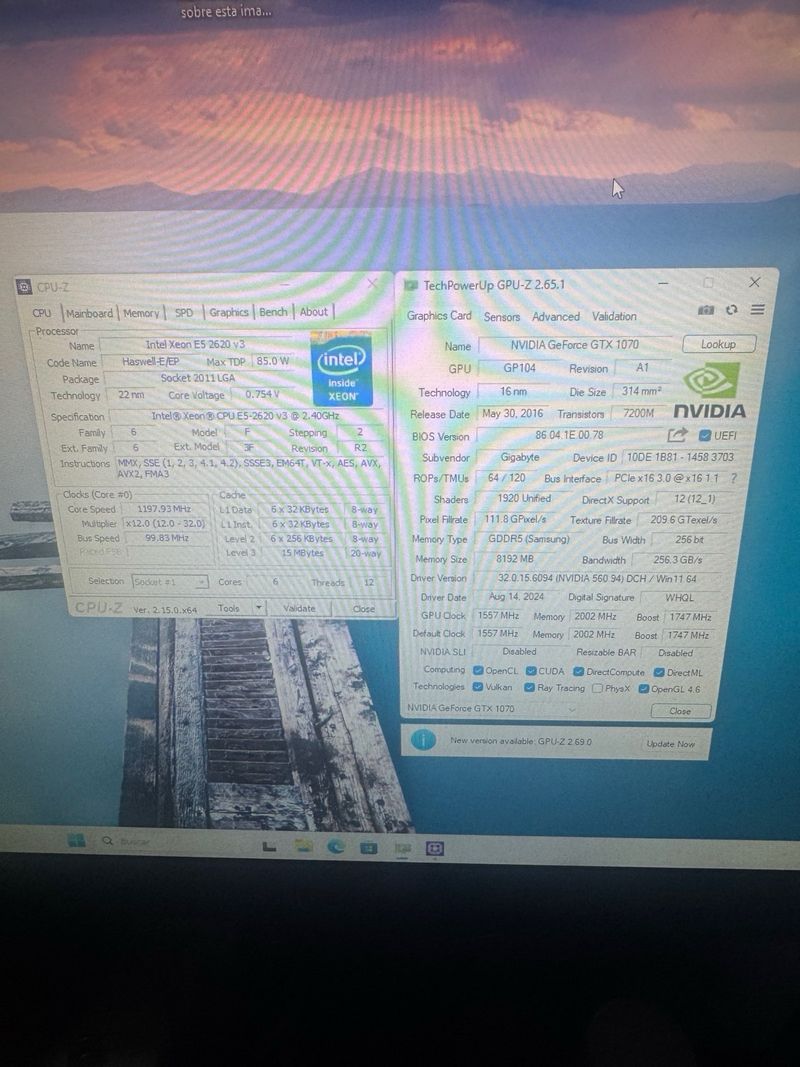Switch to the Advanced tab in GPU-Z
The height and width of the screenshot is (1067, 800).
click(556, 316)
